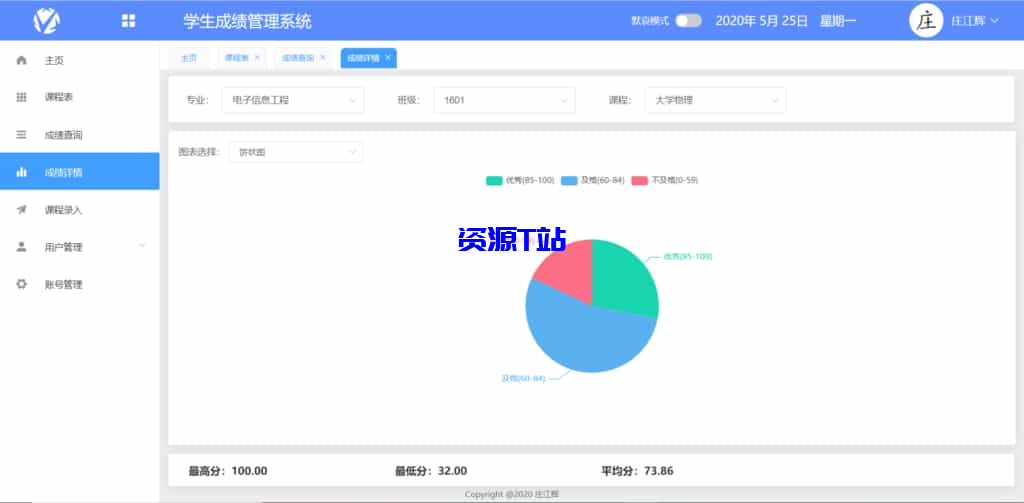Click the 星期一 weekday text
The height and width of the screenshot is (503, 1024).
click(x=838, y=21)
